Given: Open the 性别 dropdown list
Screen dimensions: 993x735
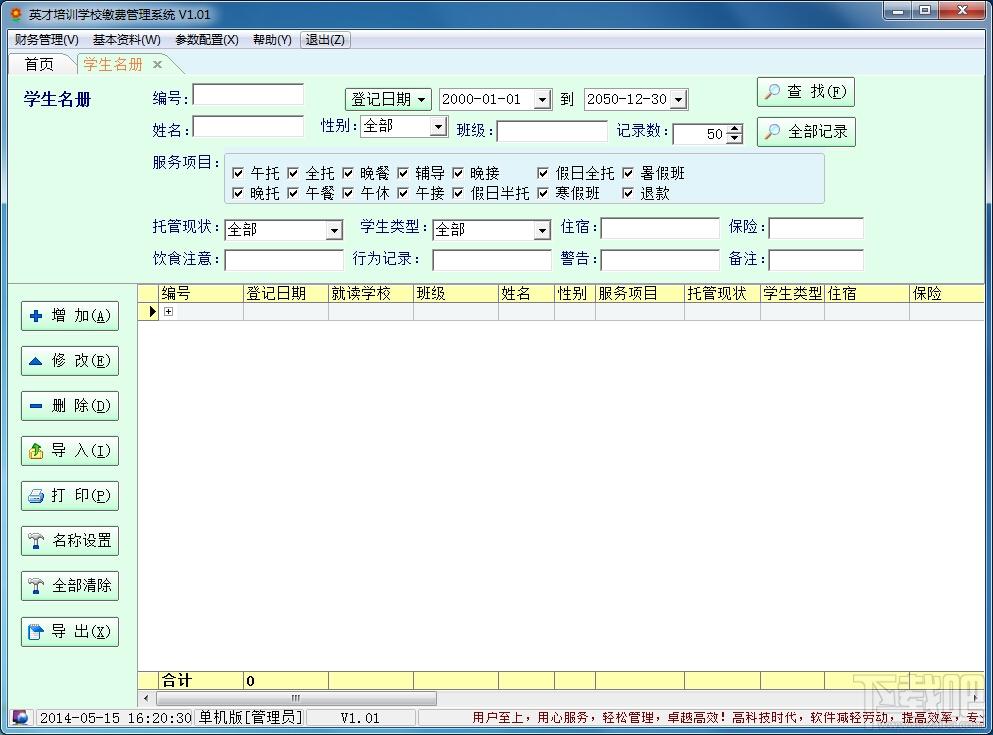Looking at the screenshot, I should click(438, 127).
